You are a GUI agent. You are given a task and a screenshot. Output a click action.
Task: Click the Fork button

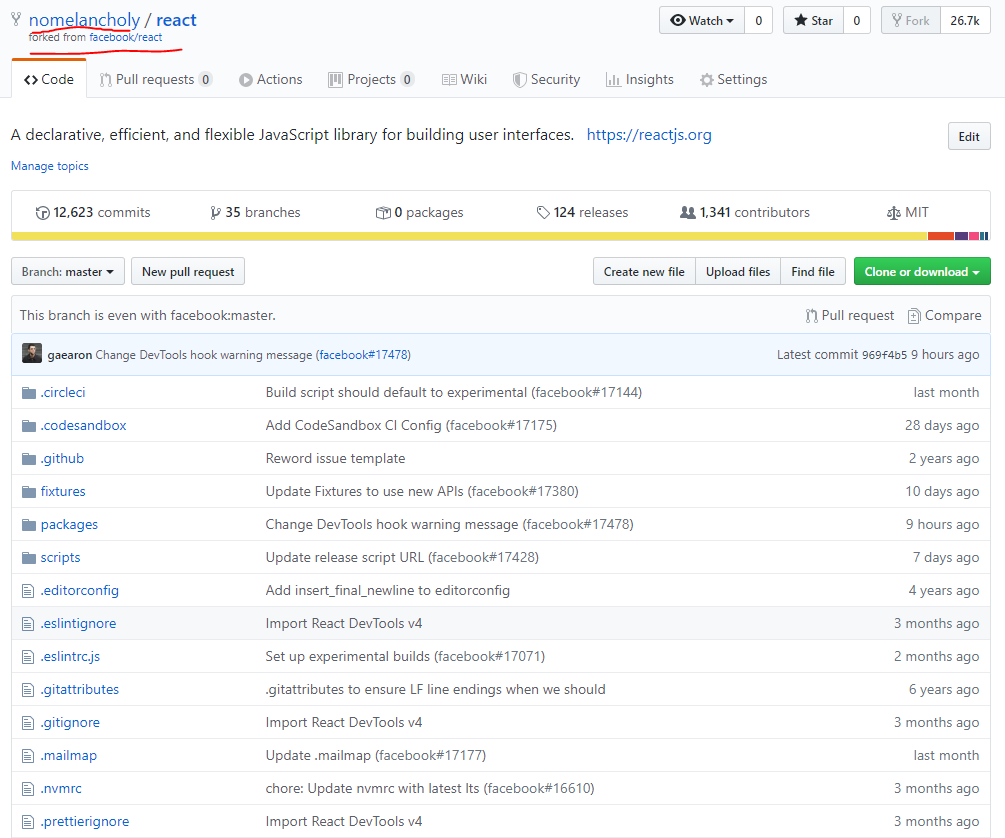911,21
